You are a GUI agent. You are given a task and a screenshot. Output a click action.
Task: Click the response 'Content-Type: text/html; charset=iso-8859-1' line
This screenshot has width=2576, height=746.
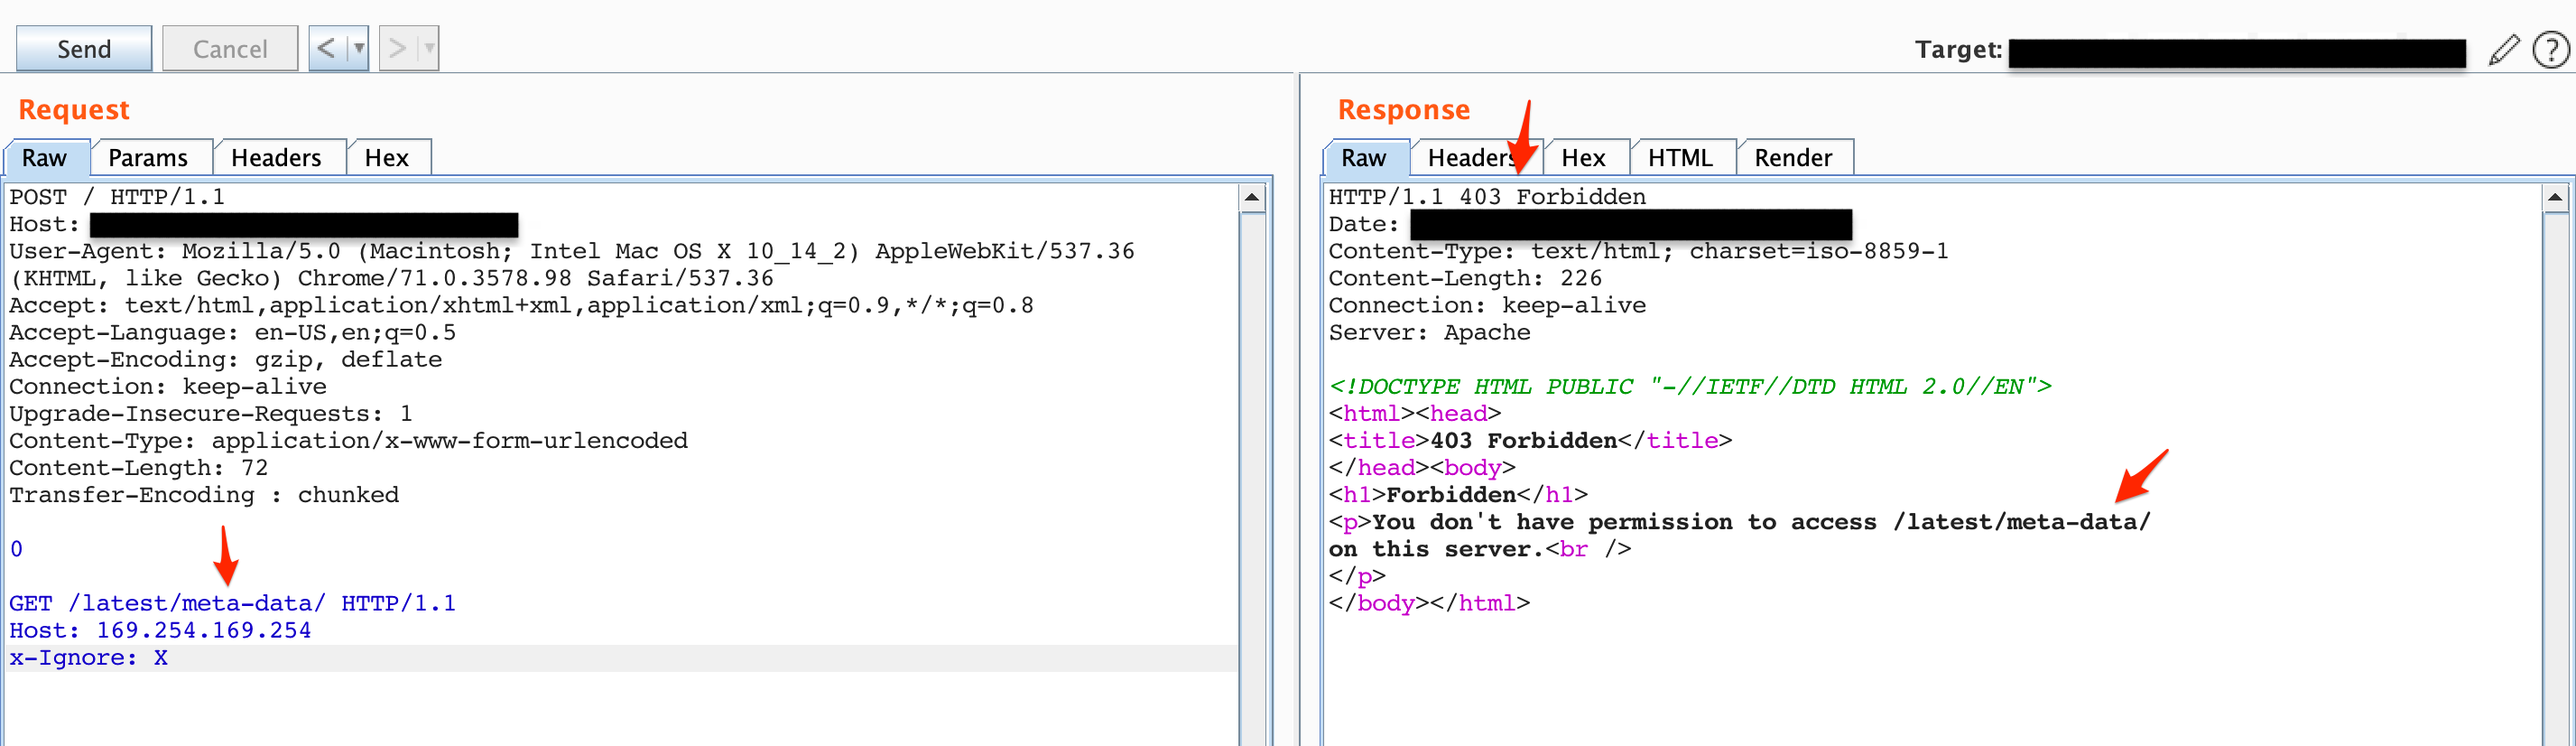click(1638, 251)
